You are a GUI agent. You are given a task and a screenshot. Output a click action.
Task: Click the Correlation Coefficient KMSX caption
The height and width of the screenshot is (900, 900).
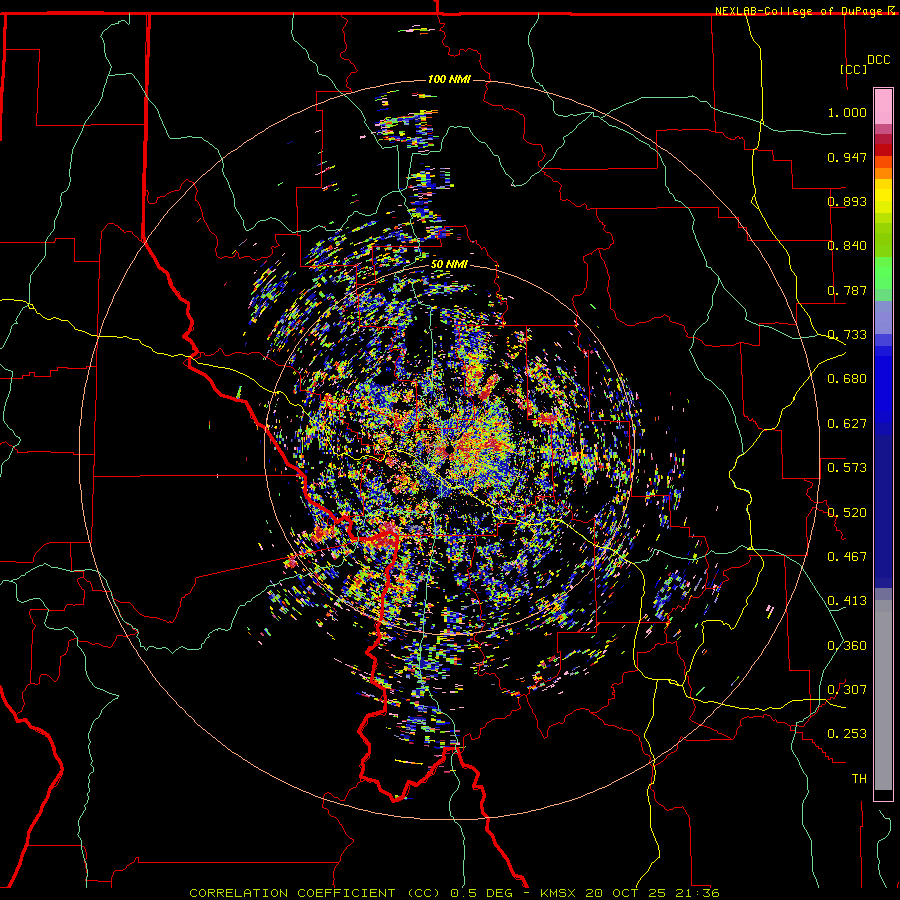point(454,893)
